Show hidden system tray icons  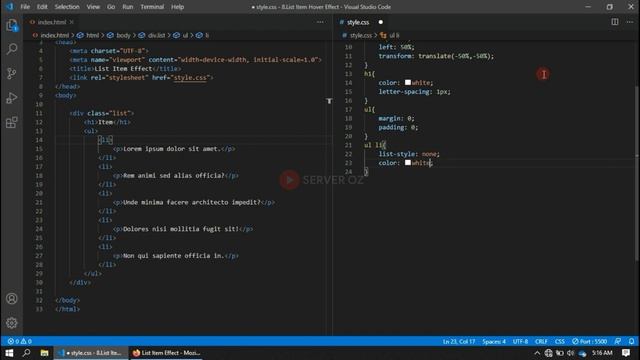click(537, 353)
